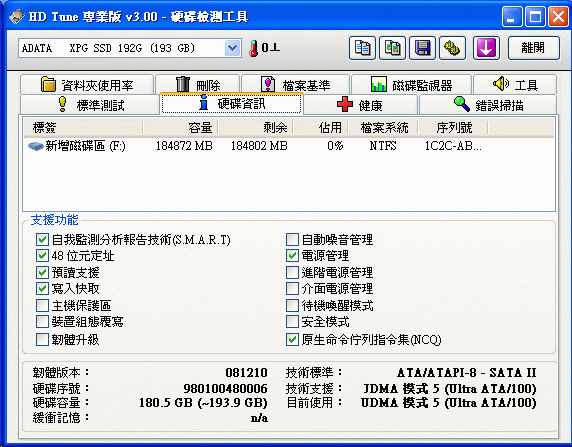
Task: Toggle the 安全模式 checkbox
Action: tap(292, 321)
